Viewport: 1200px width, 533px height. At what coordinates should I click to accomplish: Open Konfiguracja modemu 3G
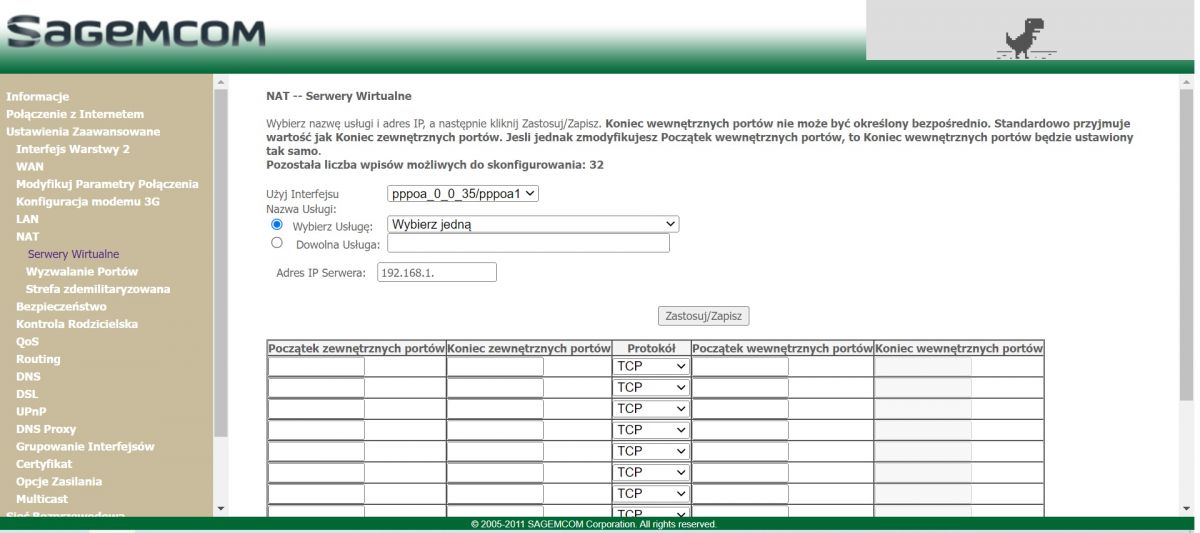[88, 201]
